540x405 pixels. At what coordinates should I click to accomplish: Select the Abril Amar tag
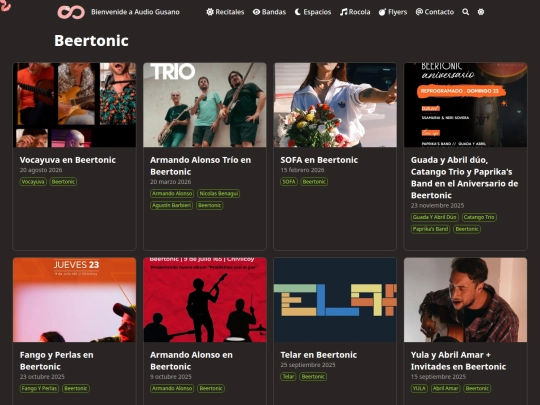tap(445, 388)
